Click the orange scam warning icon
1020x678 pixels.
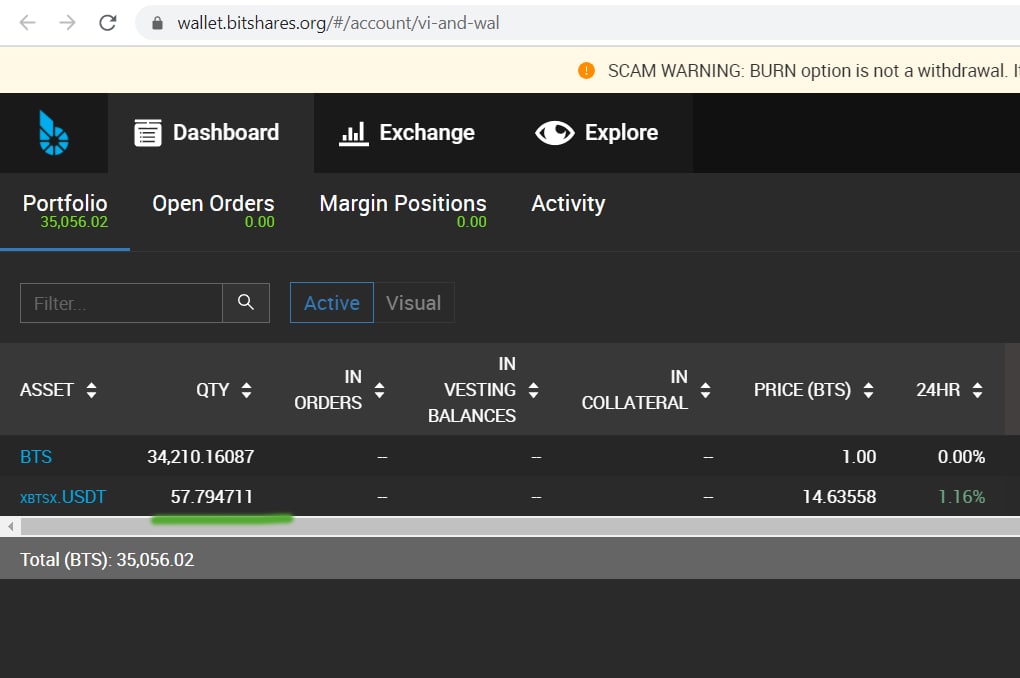coord(586,70)
